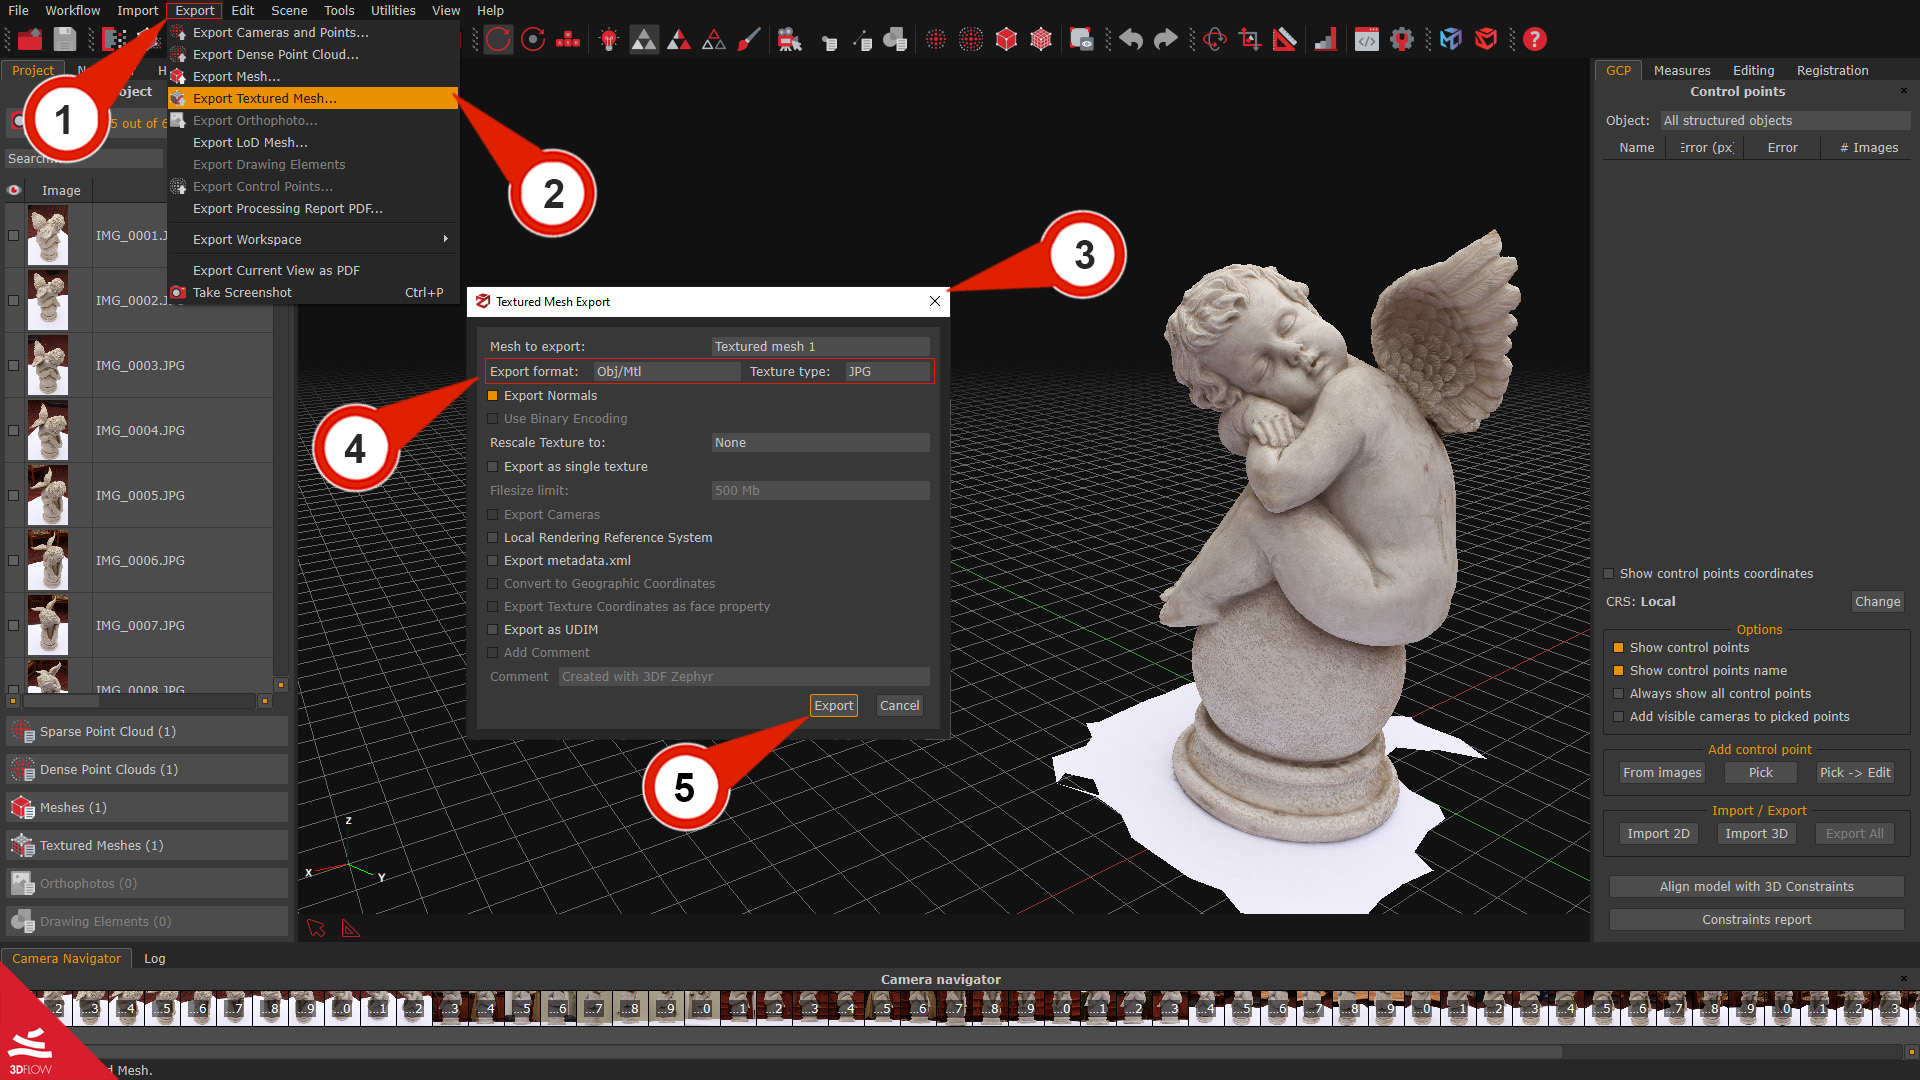
Task: Open the measurement ruler tool
Action: pyautogui.click(x=1285, y=40)
